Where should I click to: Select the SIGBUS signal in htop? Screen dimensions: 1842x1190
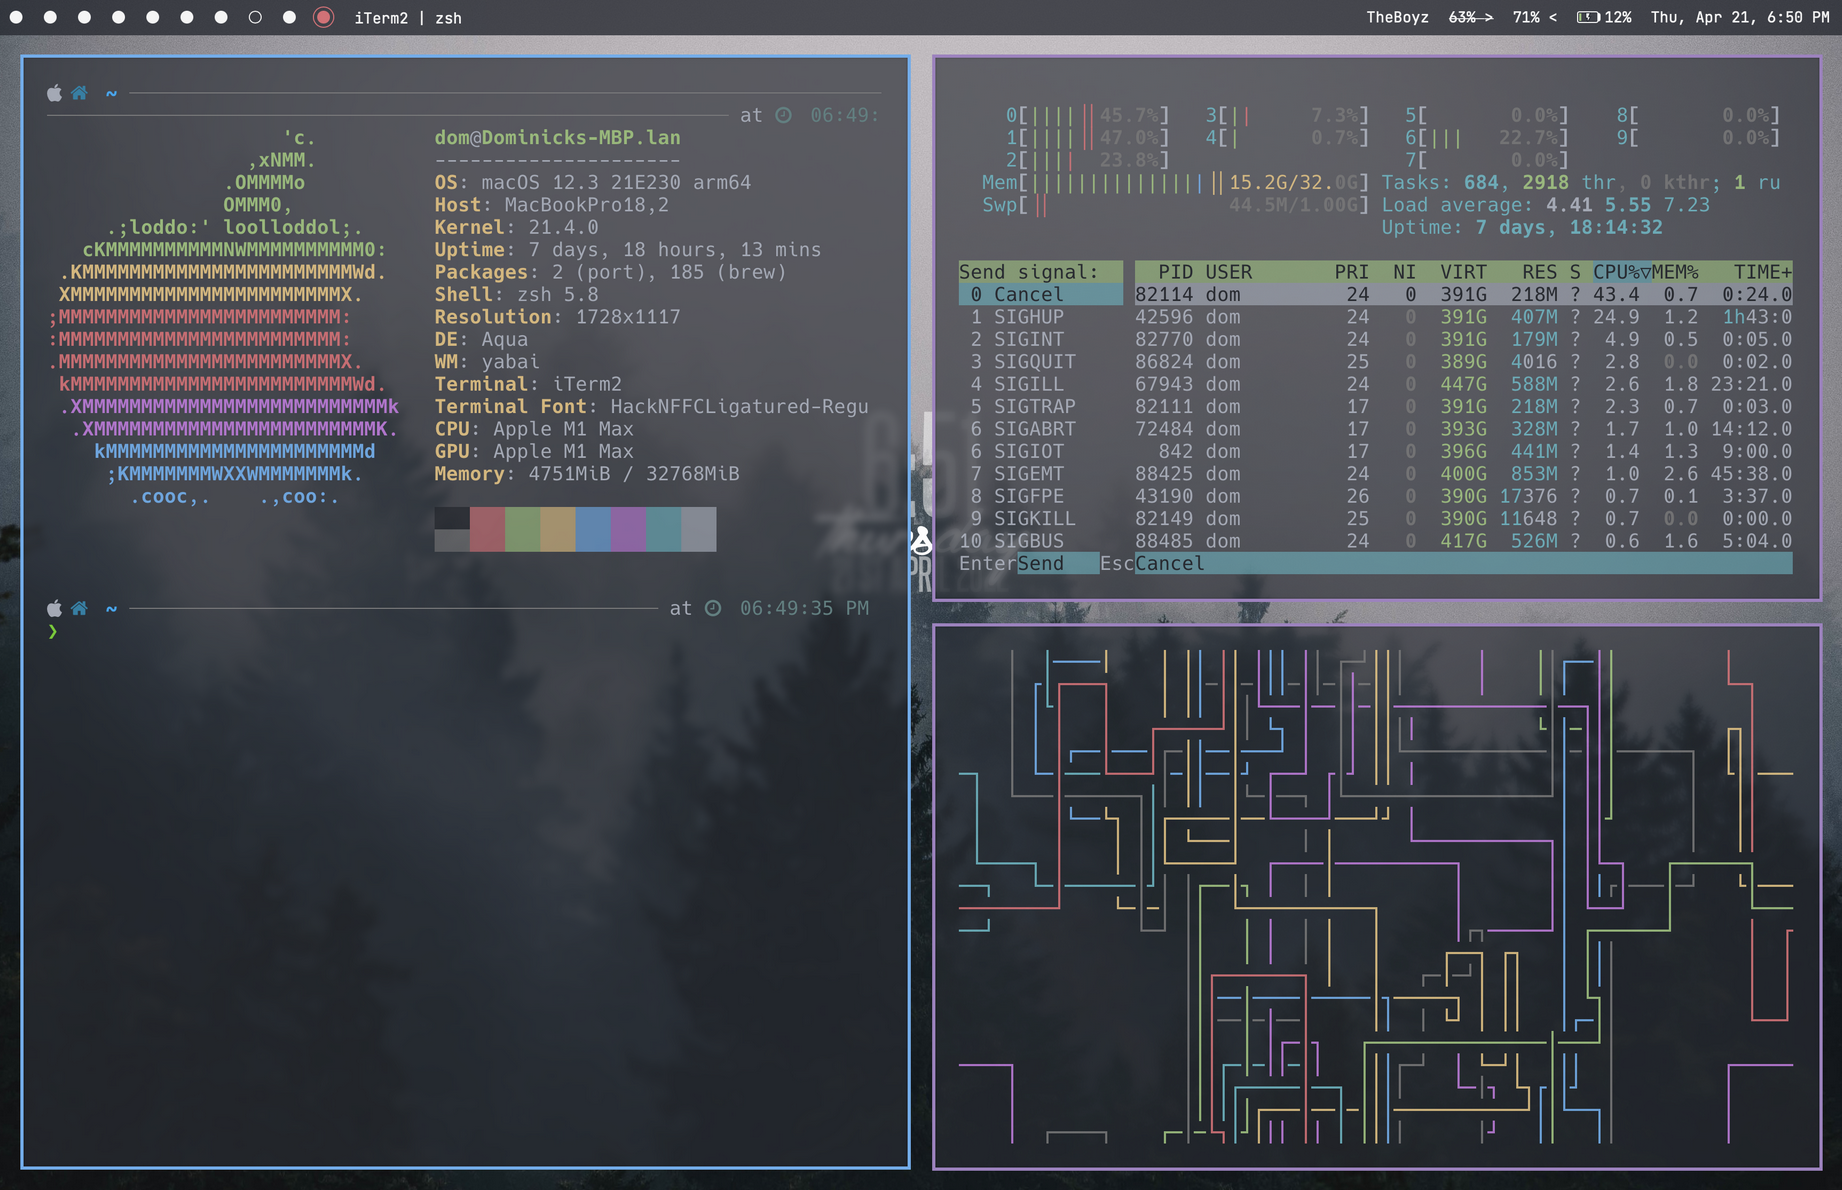pyautogui.click(x=1041, y=541)
